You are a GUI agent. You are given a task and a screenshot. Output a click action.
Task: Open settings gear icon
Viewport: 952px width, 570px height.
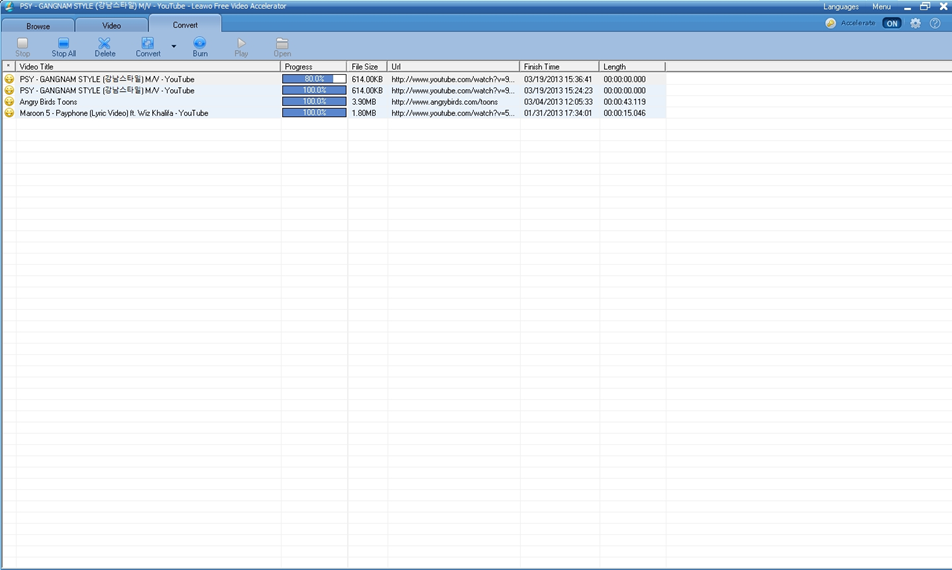pyautogui.click(x=916, y=23)
